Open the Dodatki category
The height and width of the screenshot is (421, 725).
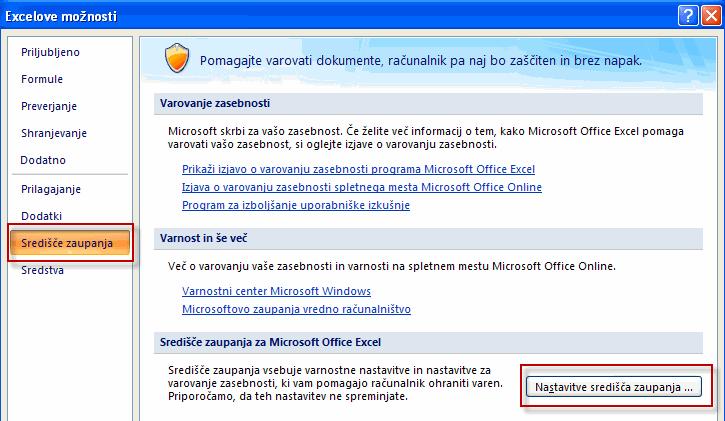pos(42,216)
